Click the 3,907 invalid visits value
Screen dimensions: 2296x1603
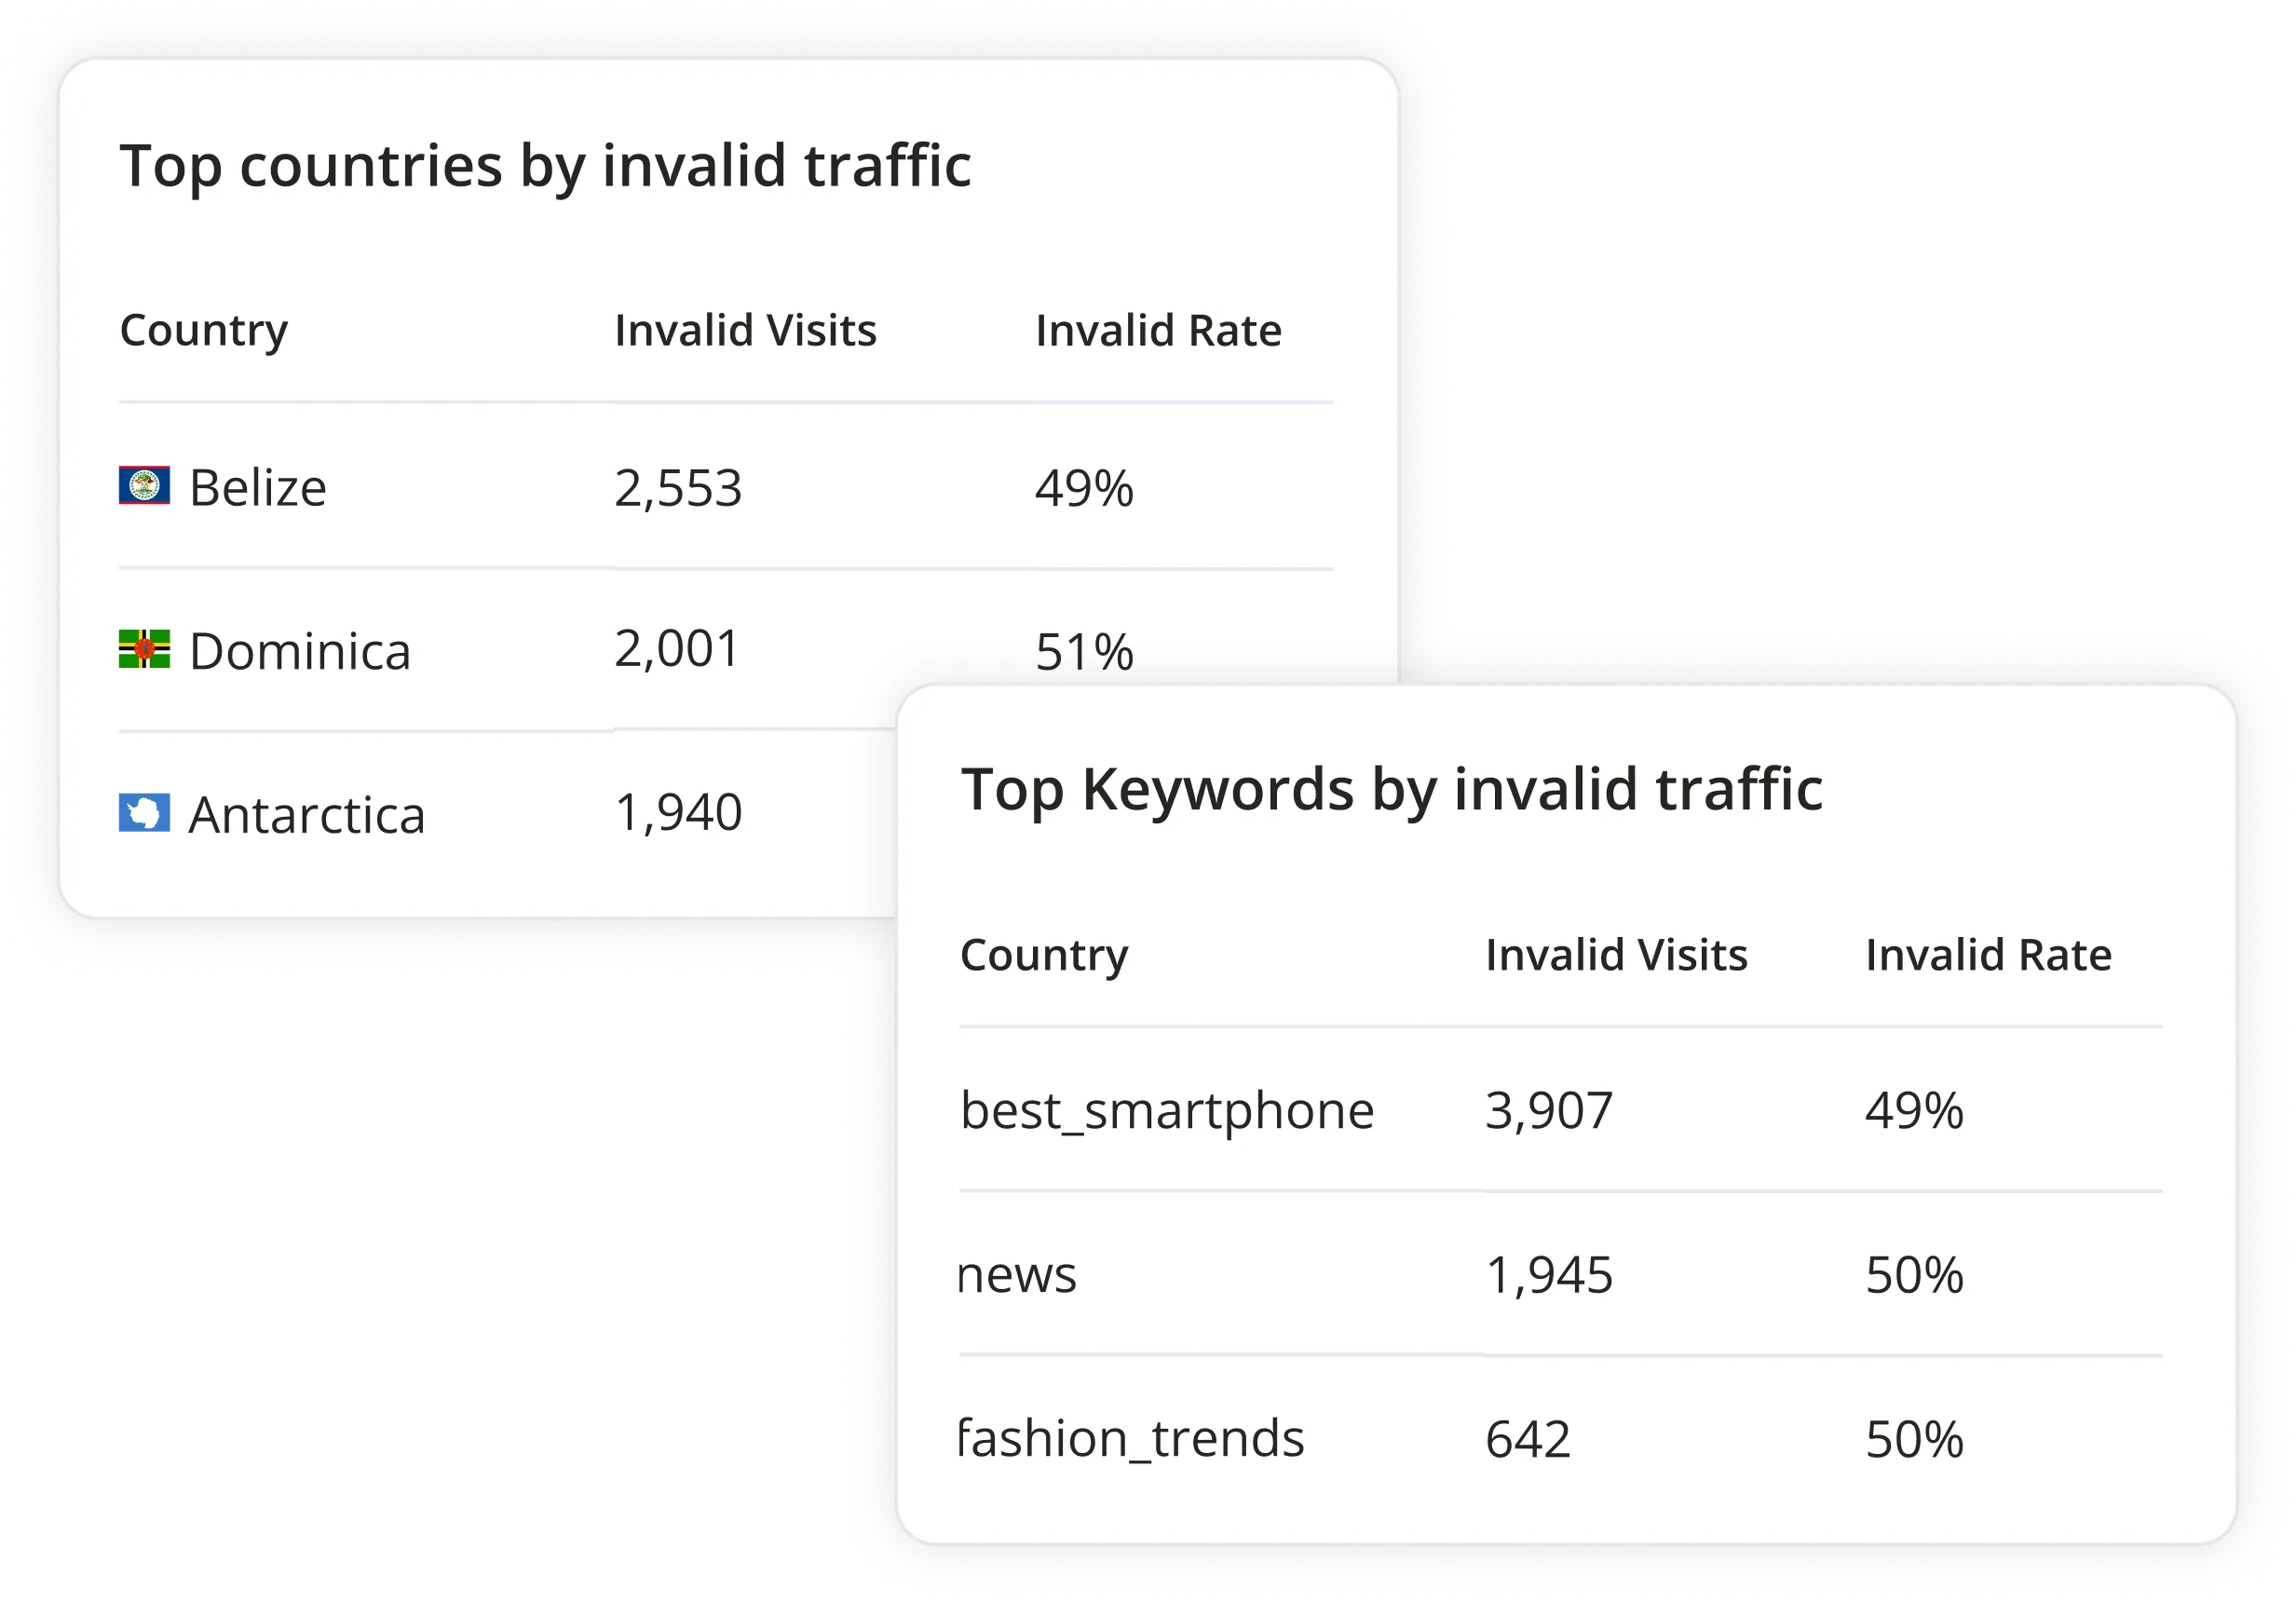point(1549,1111)
